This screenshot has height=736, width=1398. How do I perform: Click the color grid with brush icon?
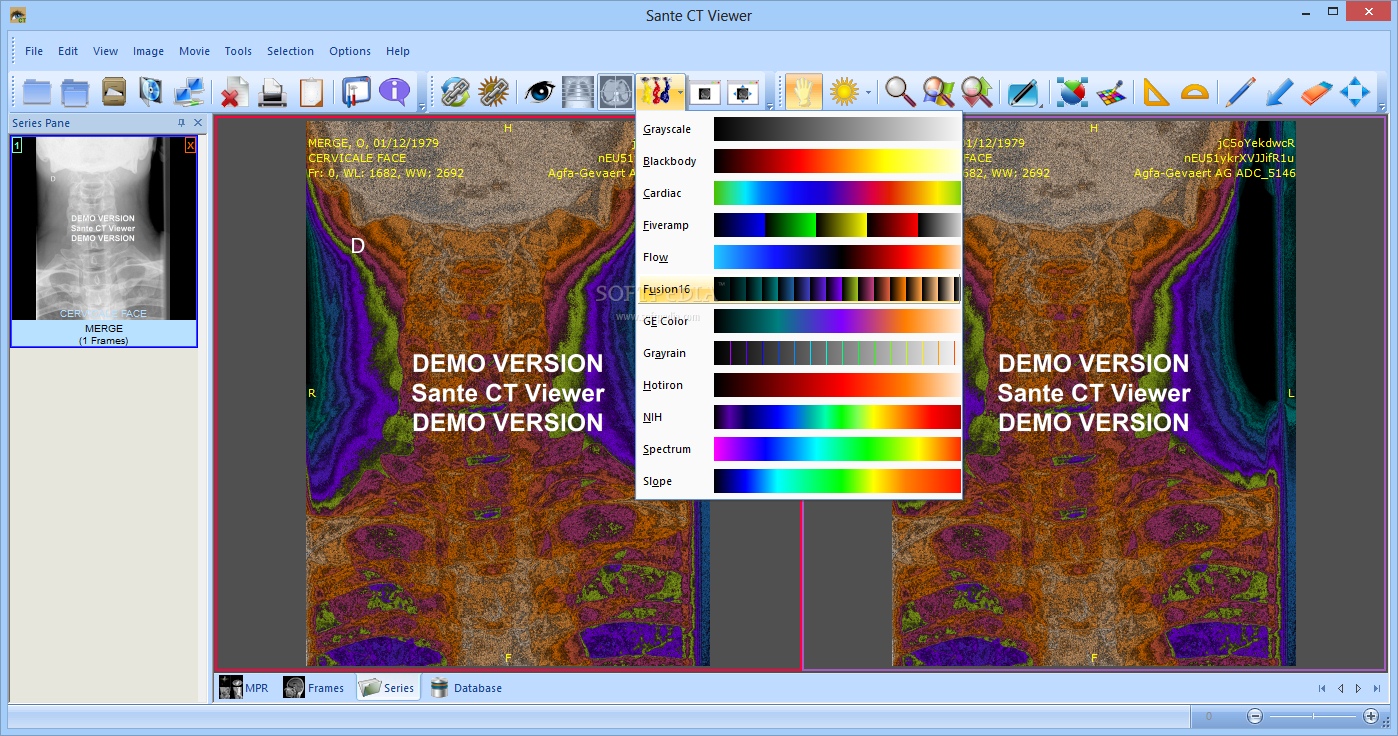pos(1110,92)
